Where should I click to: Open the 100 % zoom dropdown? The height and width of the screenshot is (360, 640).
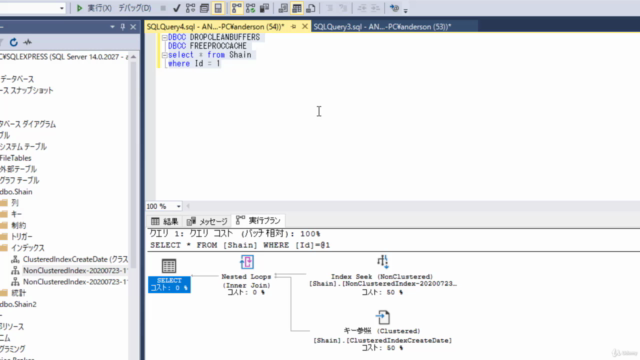pyautogui.click(x=178, y=207)
